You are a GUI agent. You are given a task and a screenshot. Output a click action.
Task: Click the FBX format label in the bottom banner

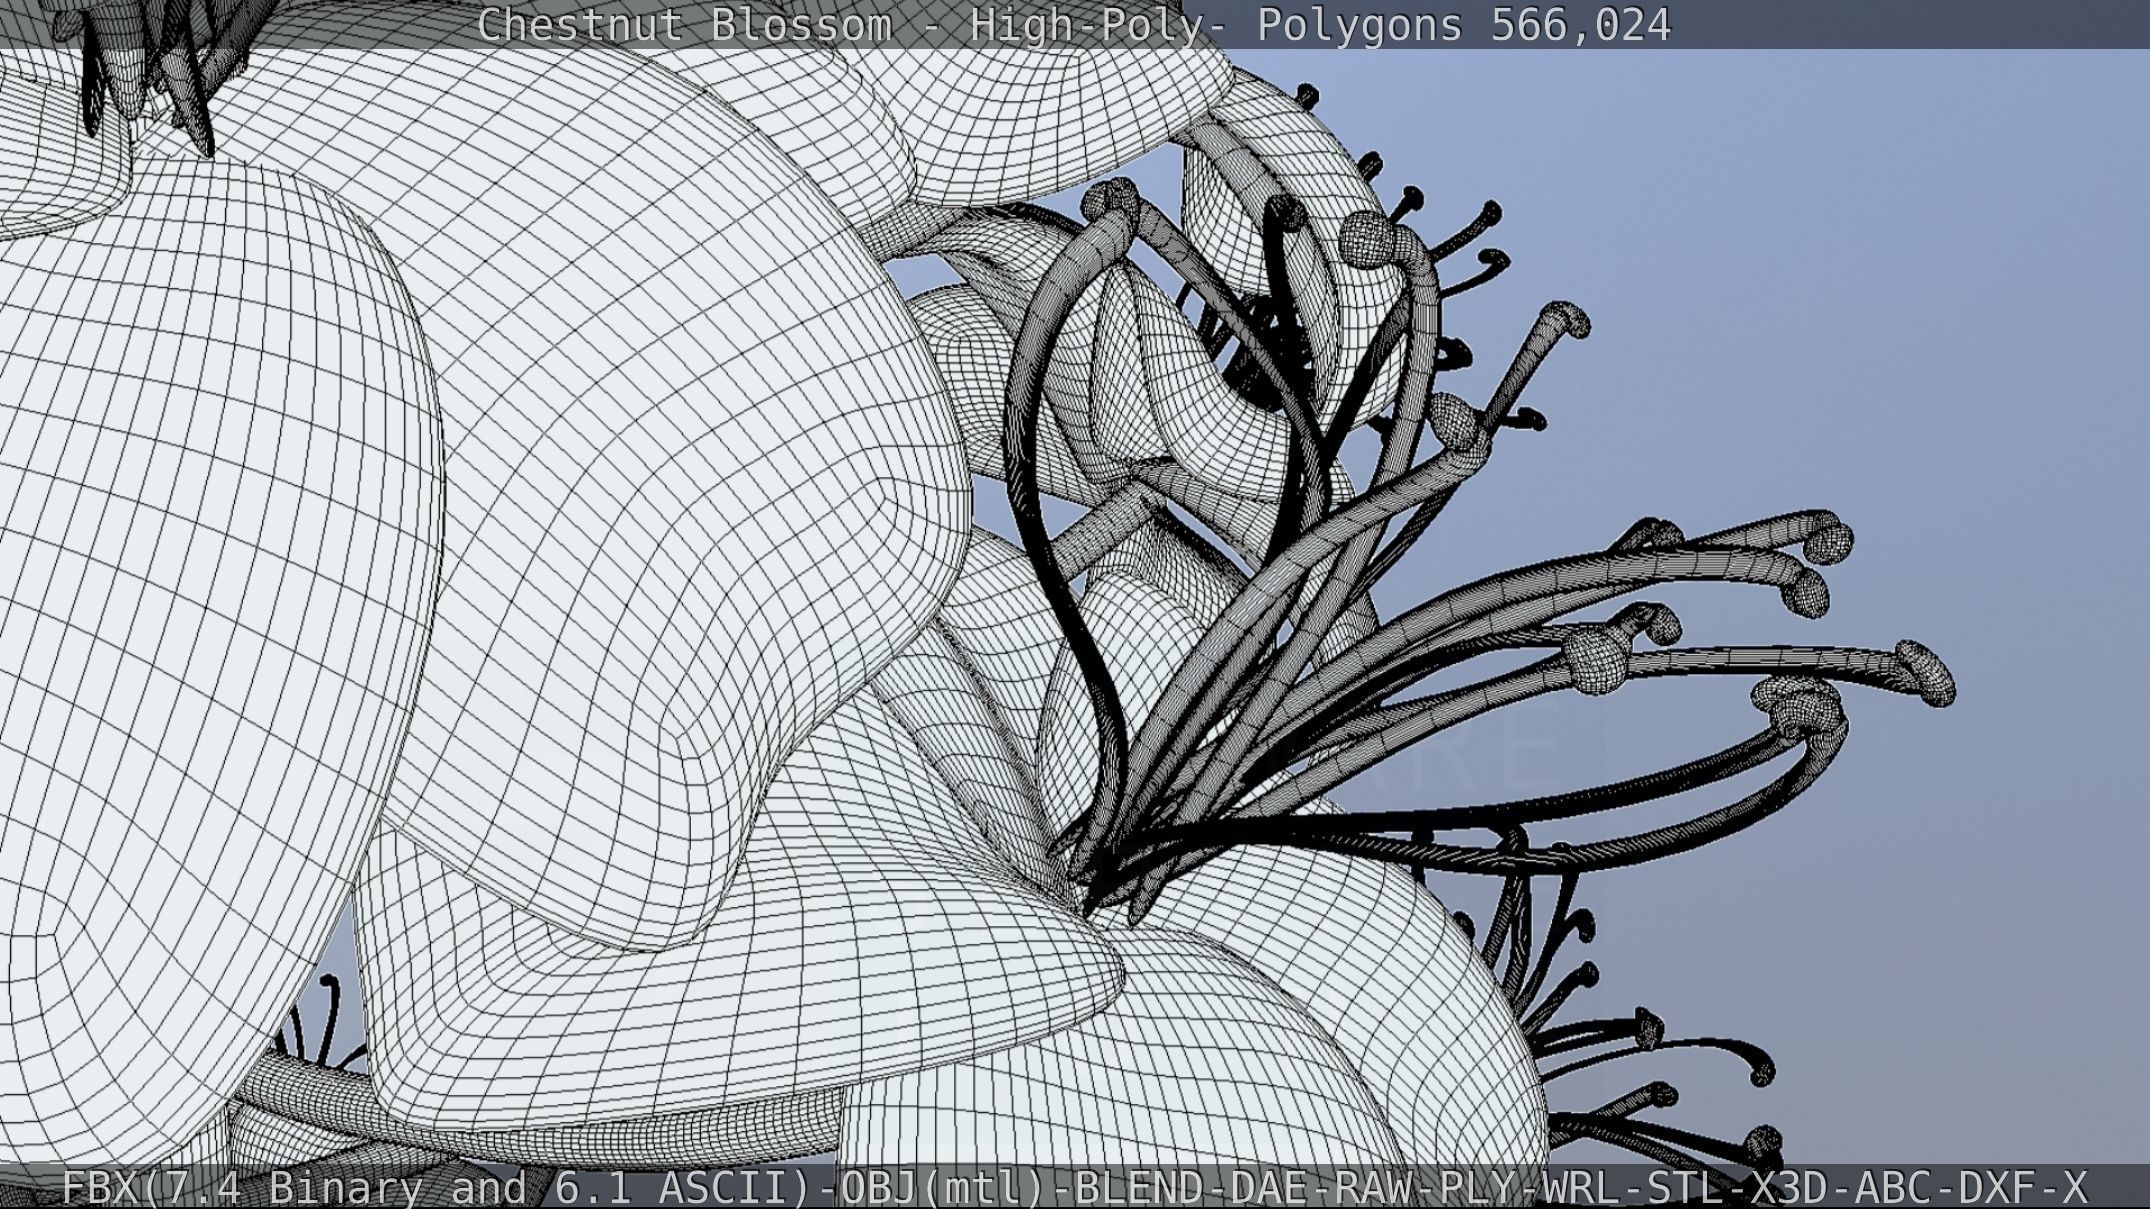click(99, 1188)
